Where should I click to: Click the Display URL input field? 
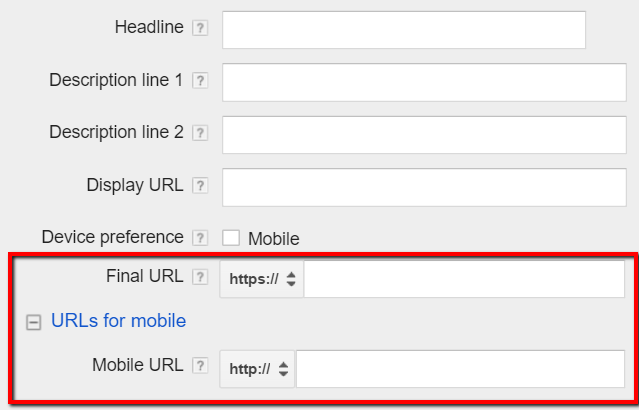(x=424, y=187)
